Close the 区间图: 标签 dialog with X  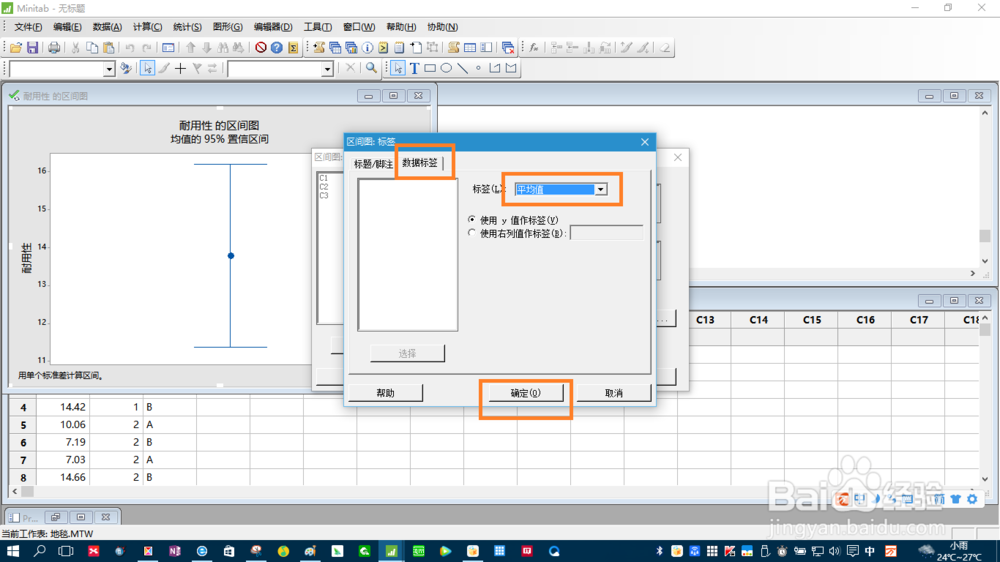(x=645, y=142)
